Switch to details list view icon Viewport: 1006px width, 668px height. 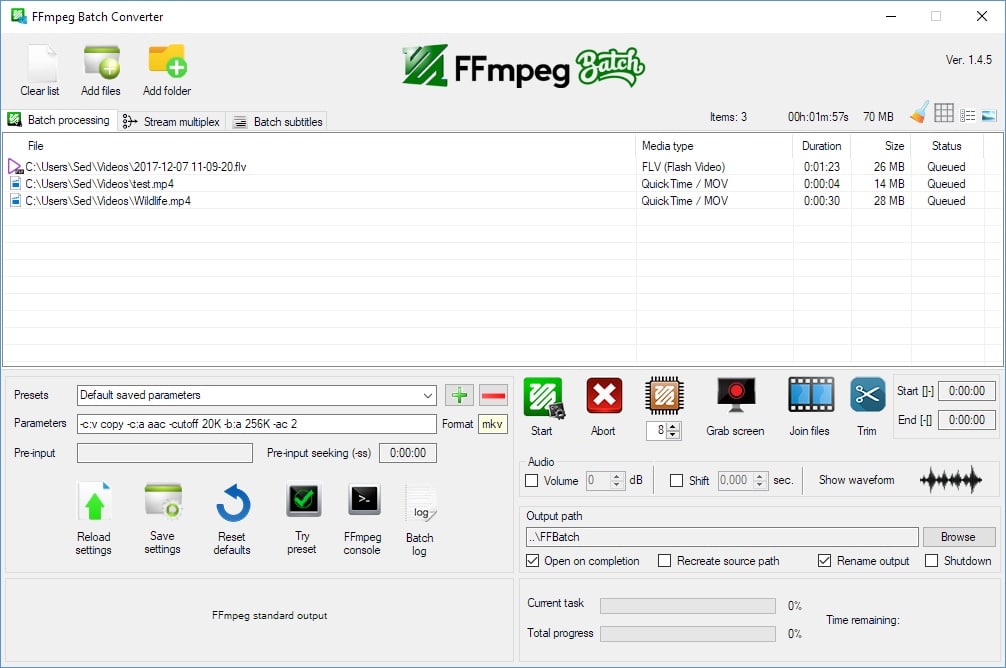point(968,116)
